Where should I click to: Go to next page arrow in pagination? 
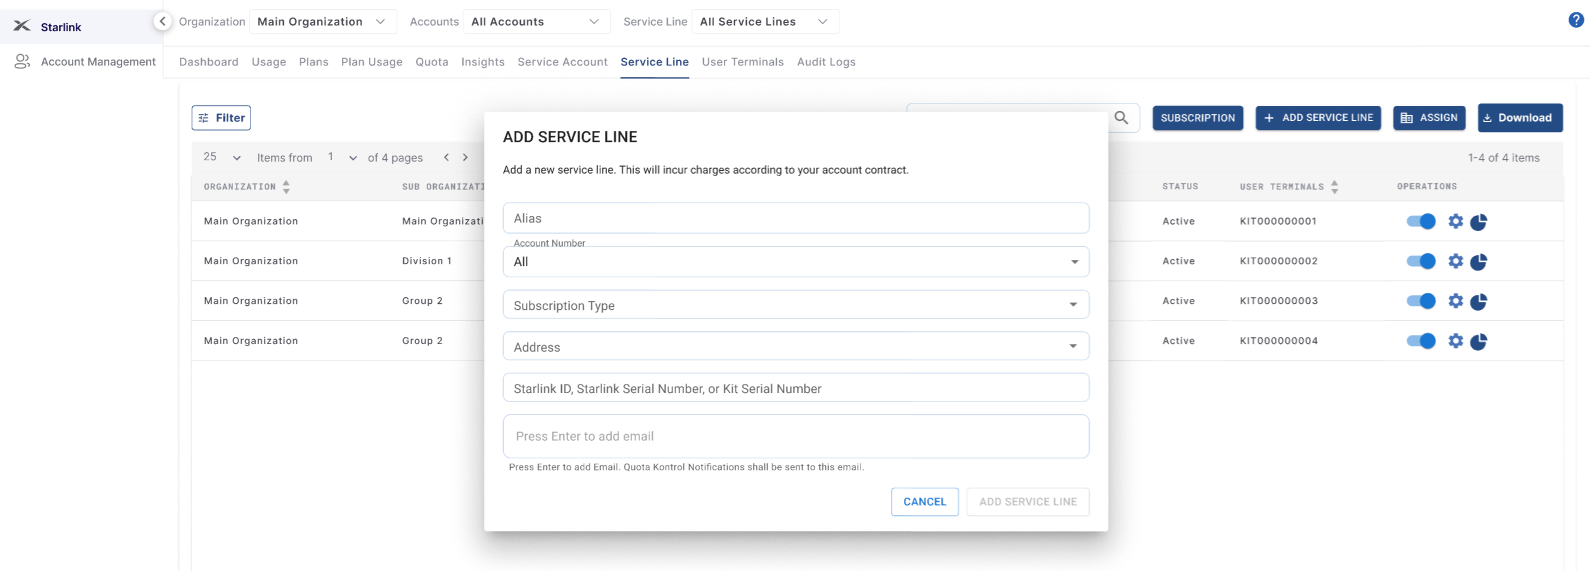point(465,158)
